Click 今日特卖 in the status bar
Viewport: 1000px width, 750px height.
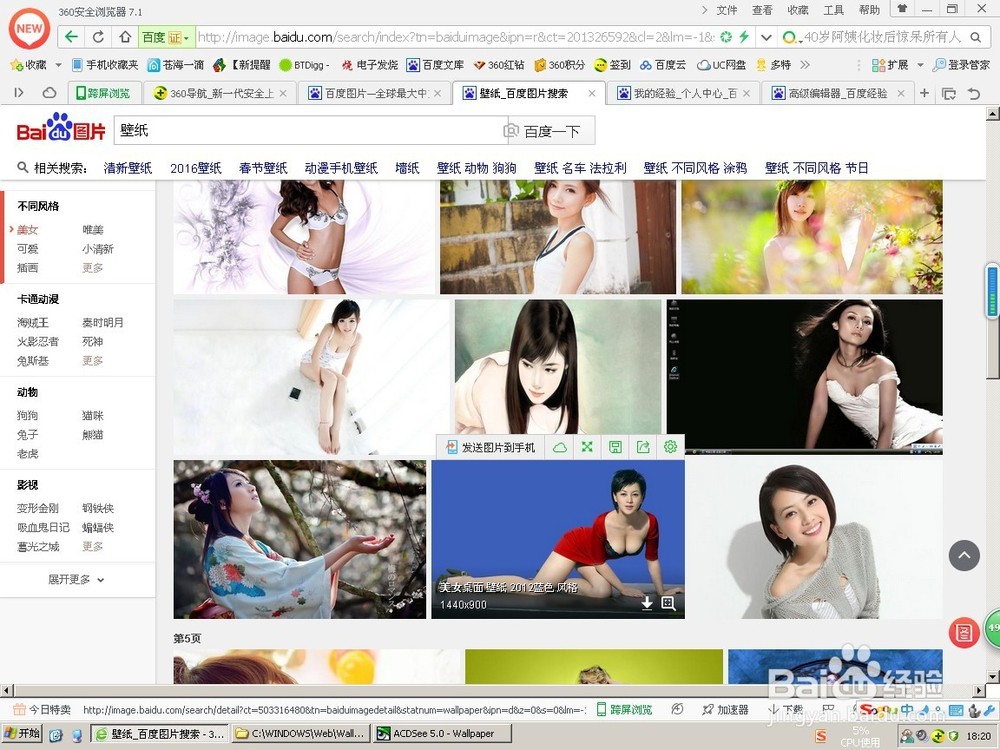tap(43, 710)
